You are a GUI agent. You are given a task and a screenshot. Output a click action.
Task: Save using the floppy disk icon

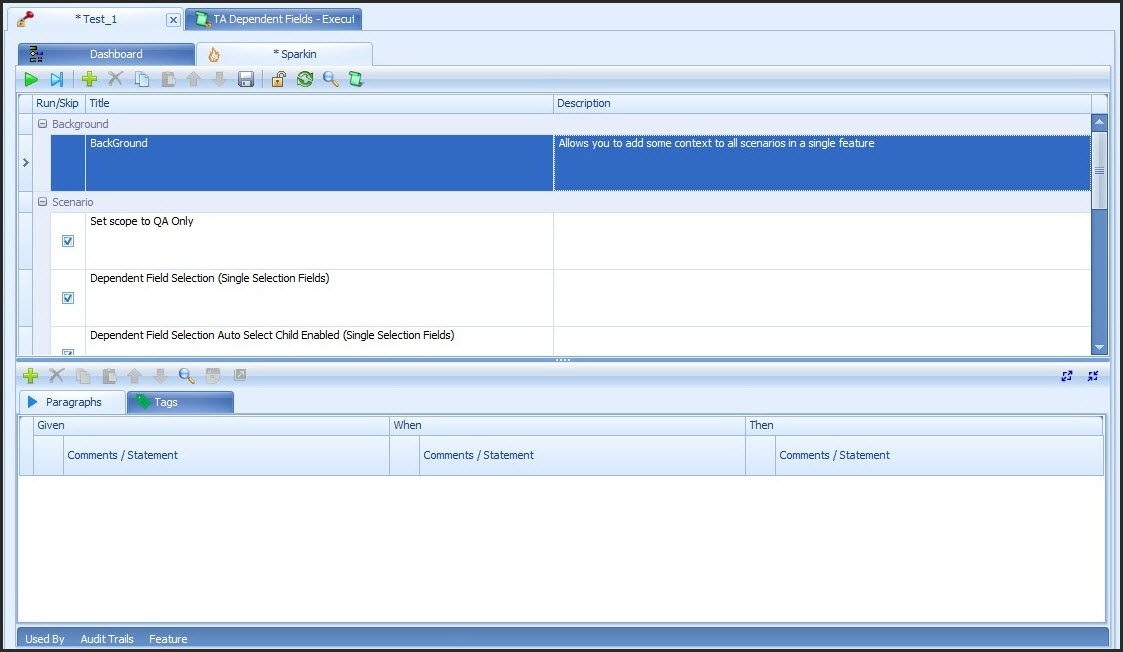click(246, 80)
